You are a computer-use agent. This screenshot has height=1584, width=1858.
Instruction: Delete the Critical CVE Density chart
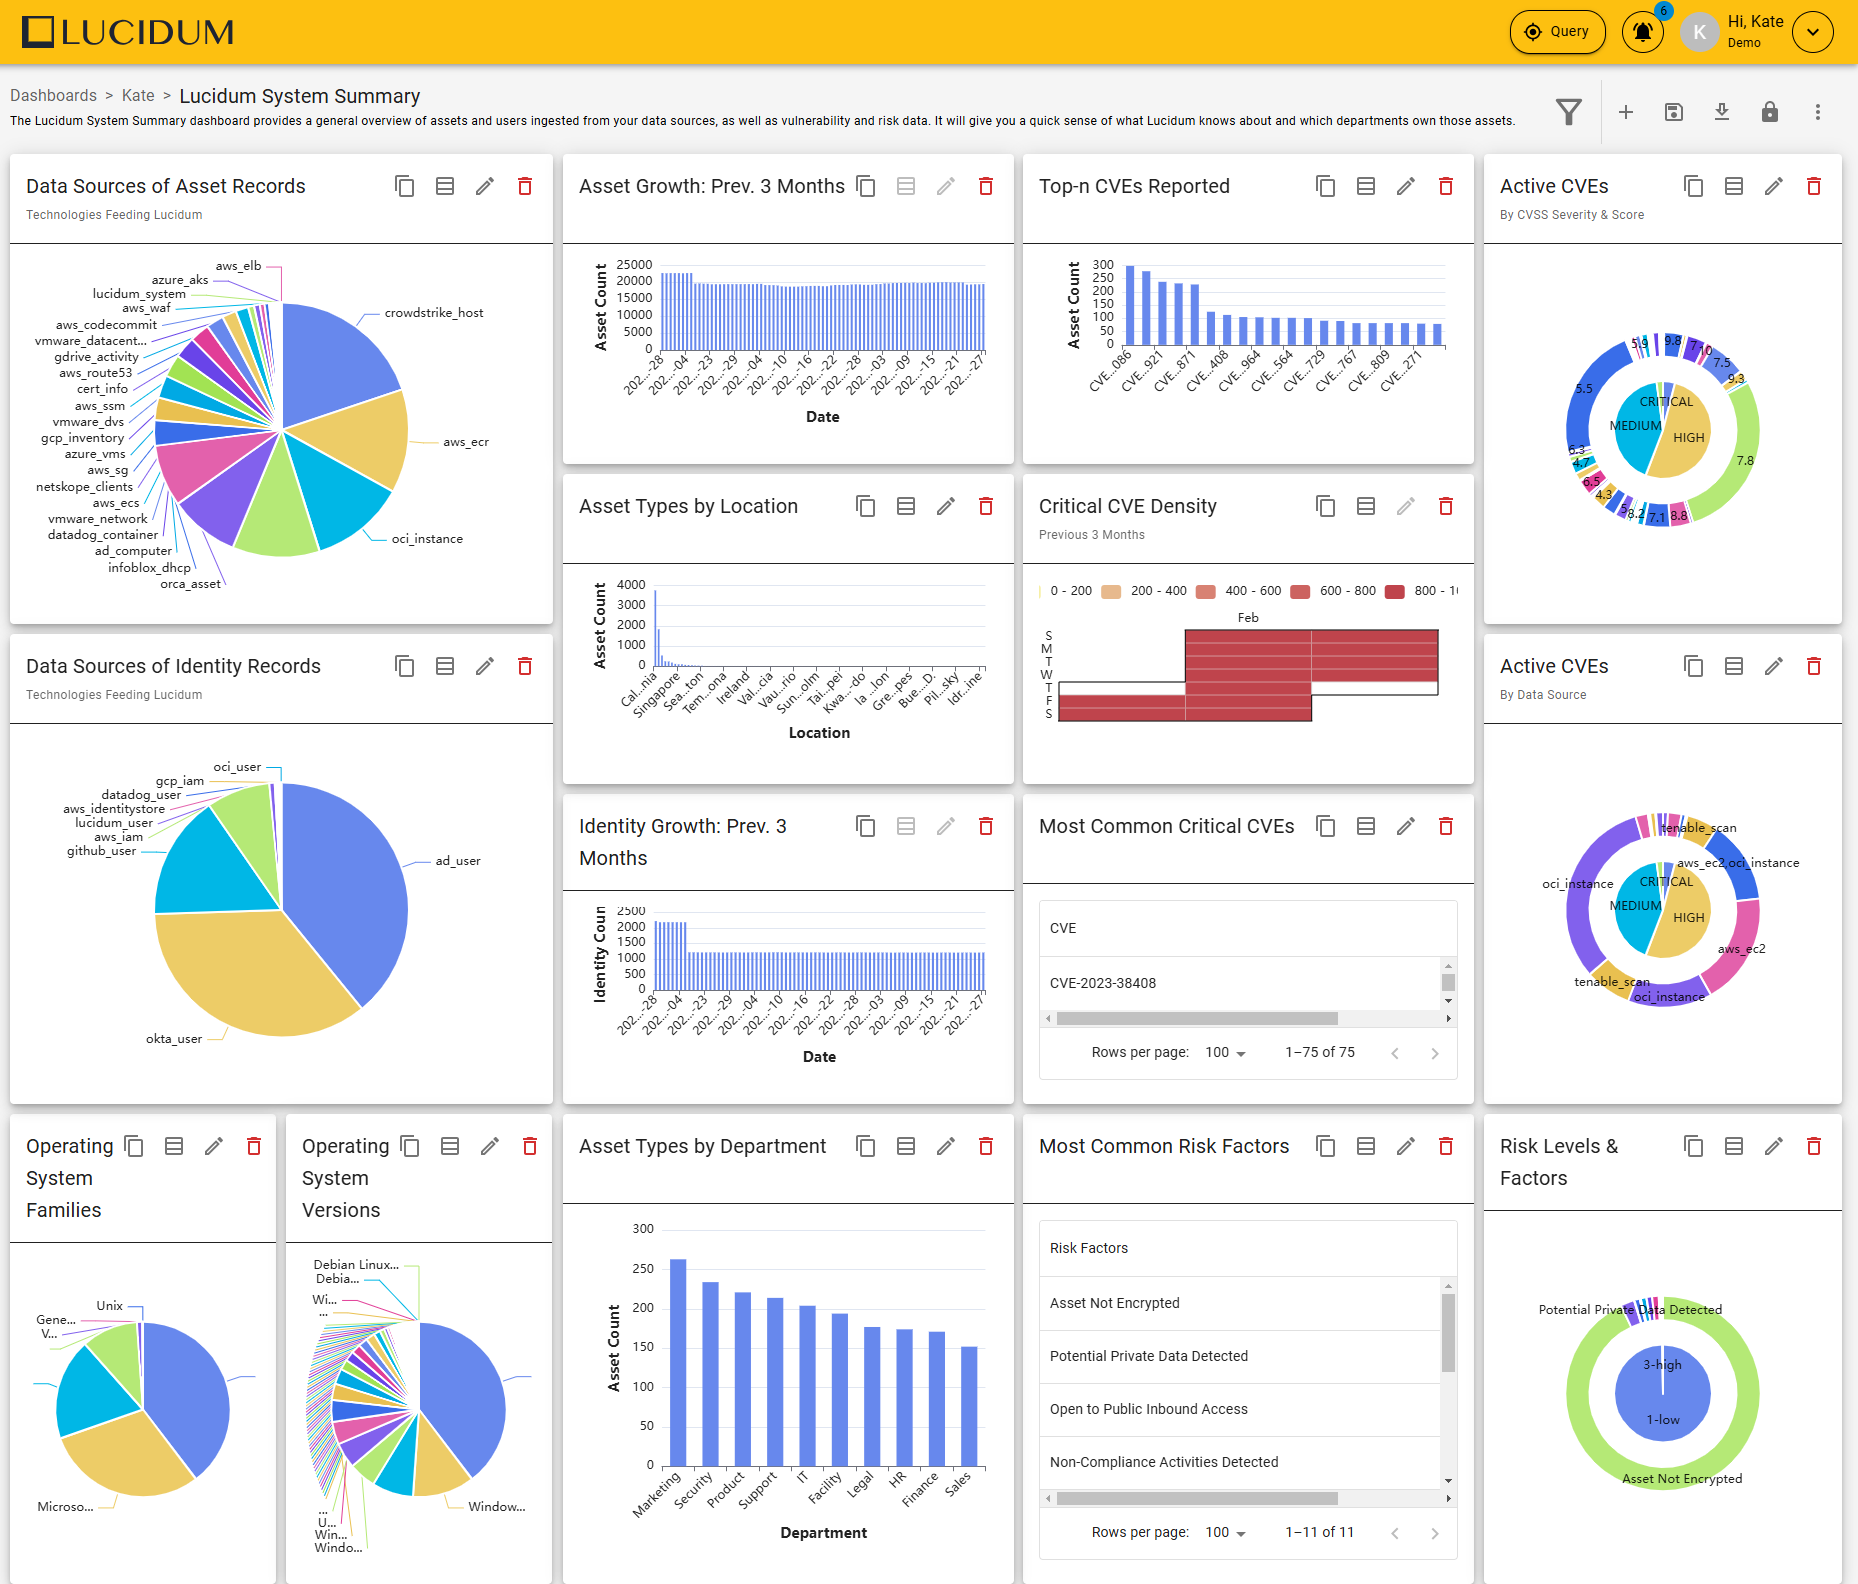(x=1446, y=506)
